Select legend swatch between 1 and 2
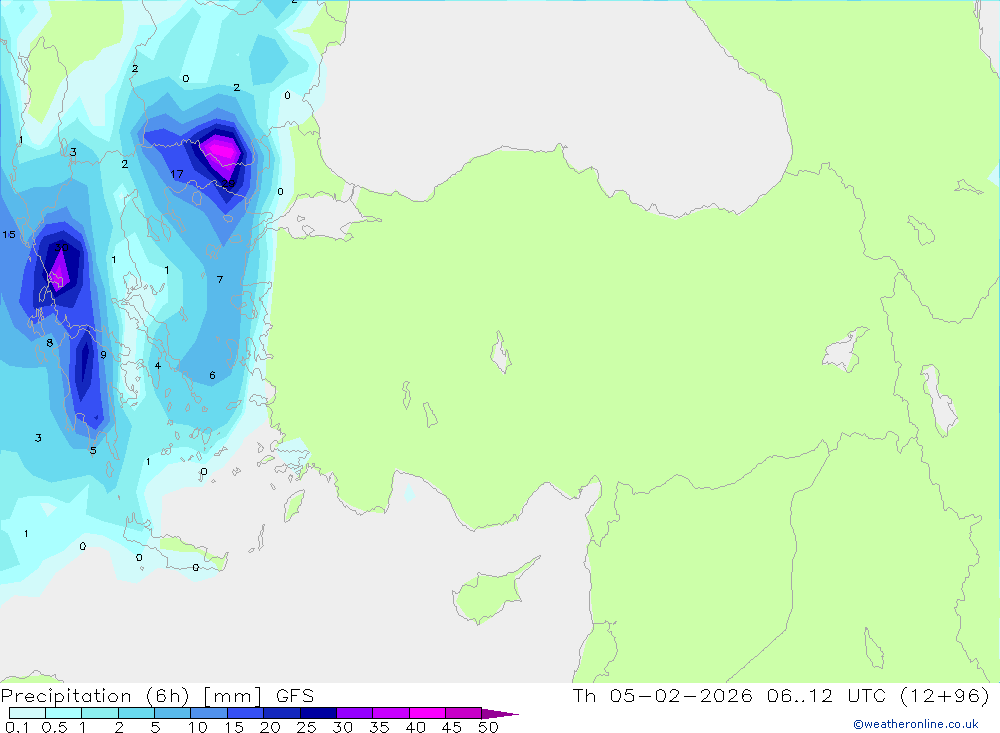1000x733 pixels. pos(100,713)
